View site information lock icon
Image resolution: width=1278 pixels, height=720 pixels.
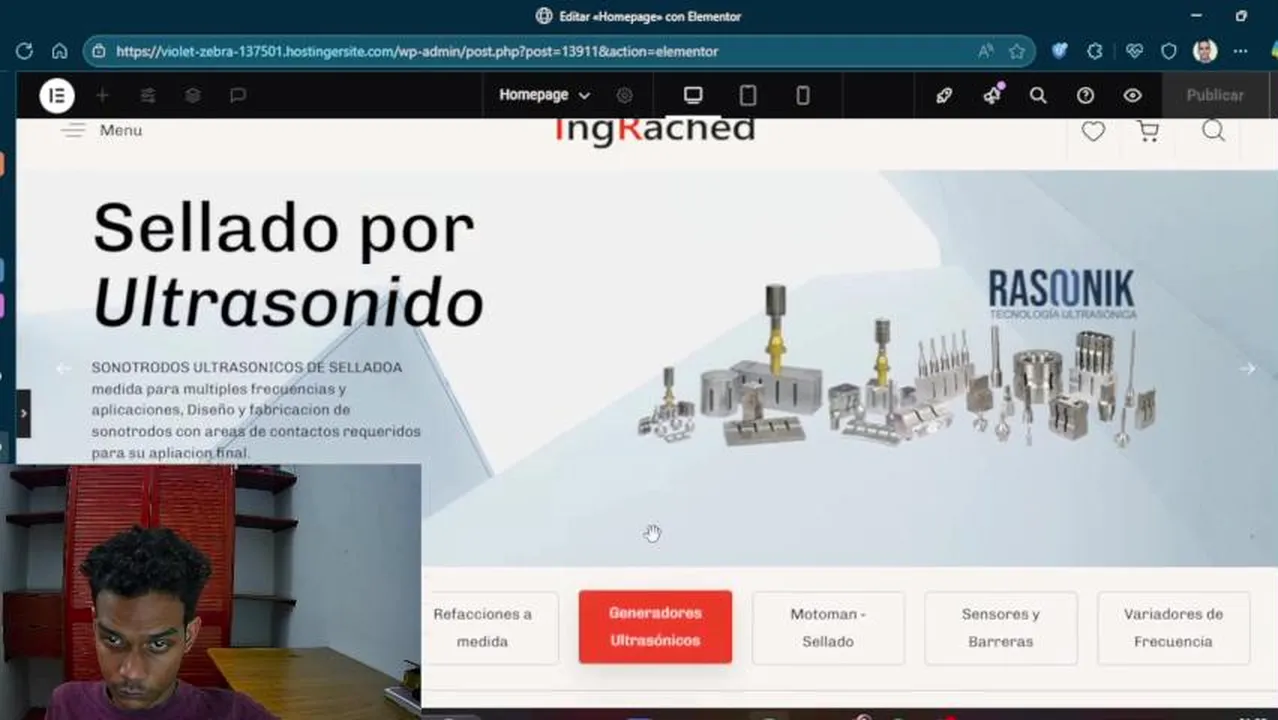coord(98,51)
